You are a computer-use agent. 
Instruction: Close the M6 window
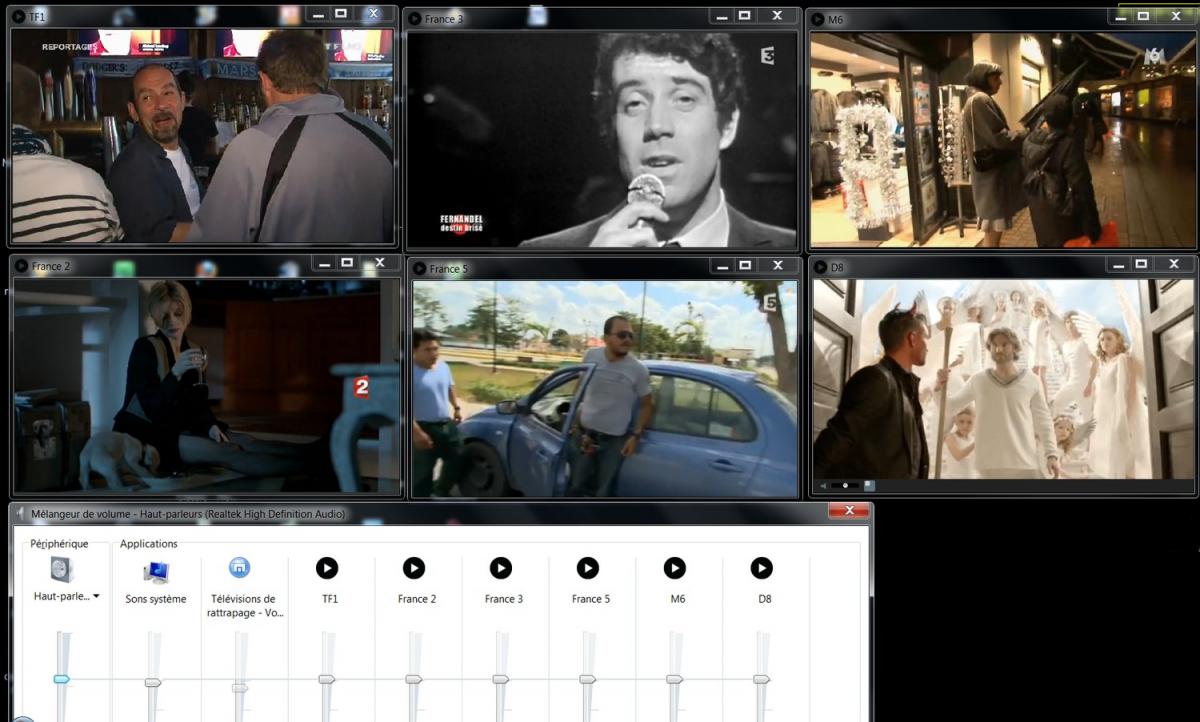point(1175,16)
